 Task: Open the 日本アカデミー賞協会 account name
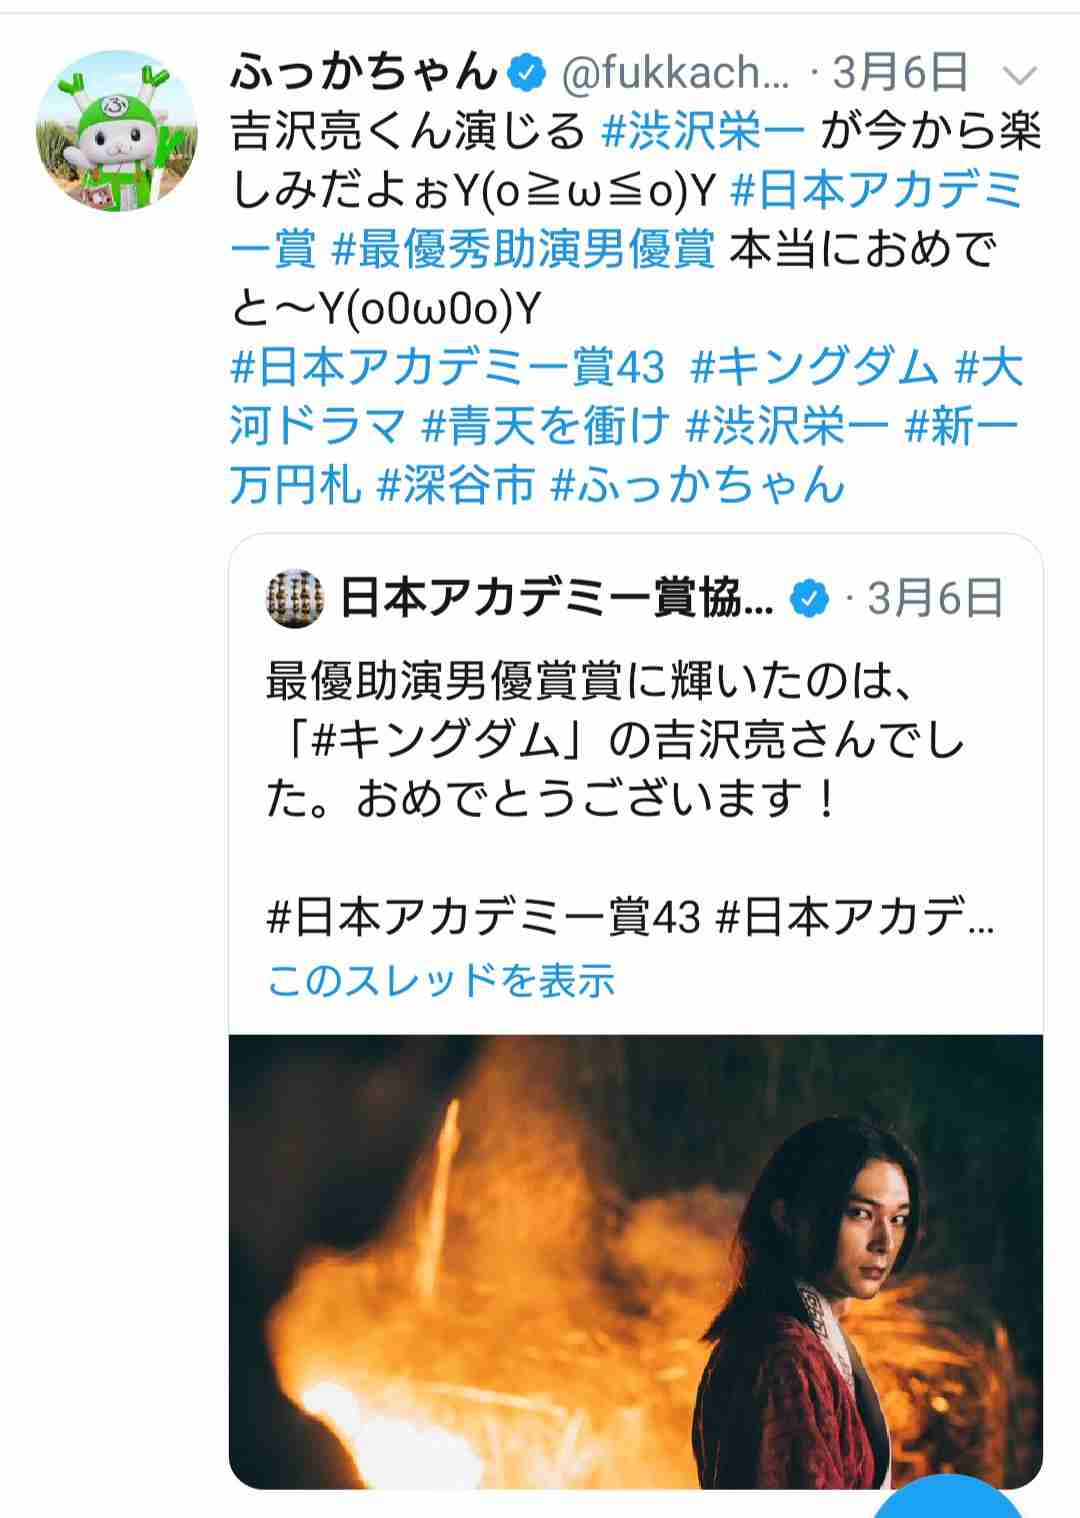pos(557,598)
